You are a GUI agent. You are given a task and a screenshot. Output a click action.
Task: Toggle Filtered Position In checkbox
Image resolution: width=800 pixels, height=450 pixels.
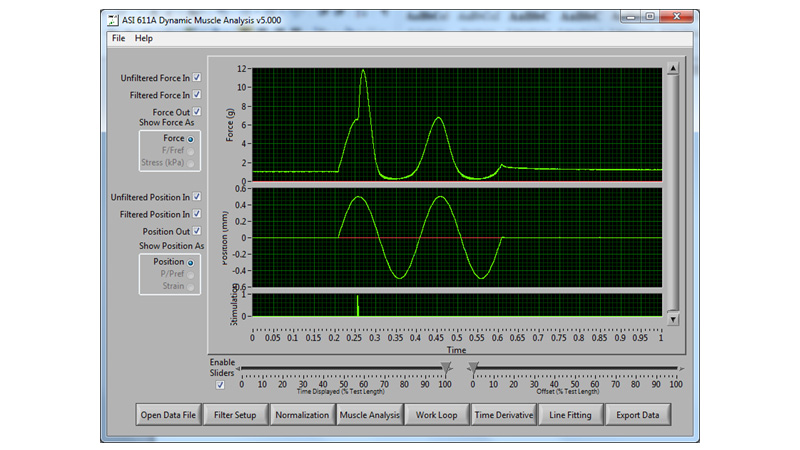click(x=196, y=214)
